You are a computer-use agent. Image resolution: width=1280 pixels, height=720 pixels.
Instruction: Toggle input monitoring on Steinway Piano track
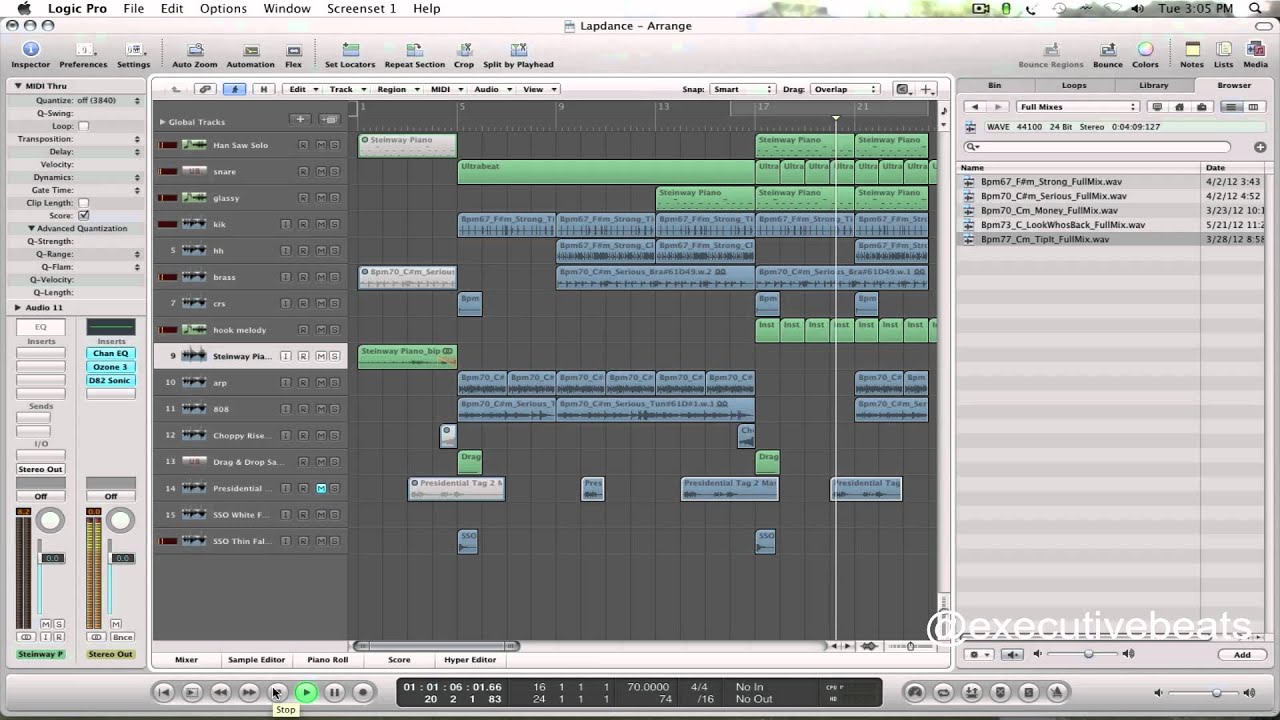coord(286,356)
